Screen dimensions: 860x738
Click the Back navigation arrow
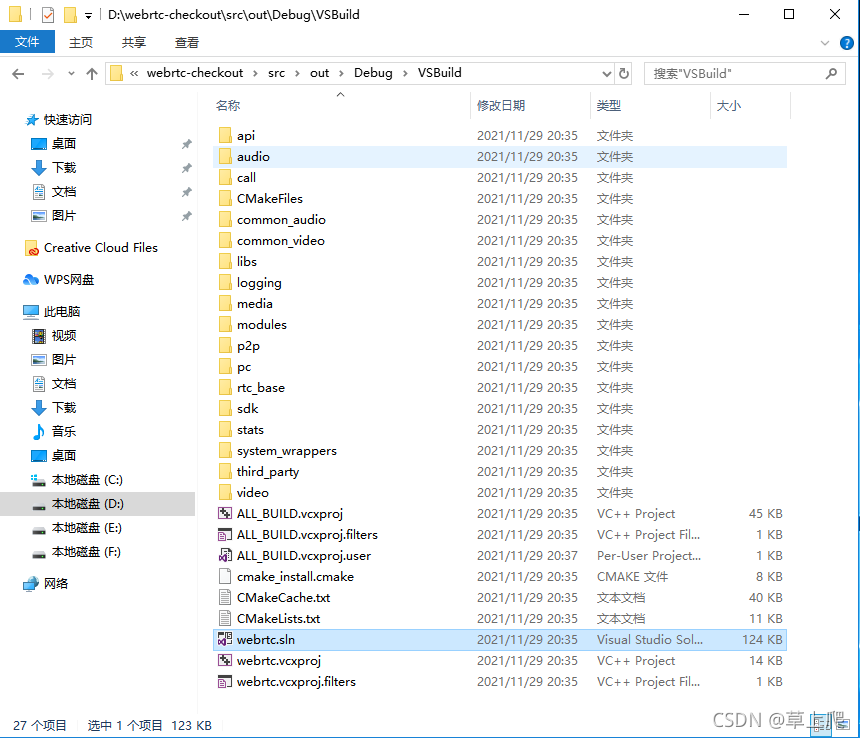(18, 73)
